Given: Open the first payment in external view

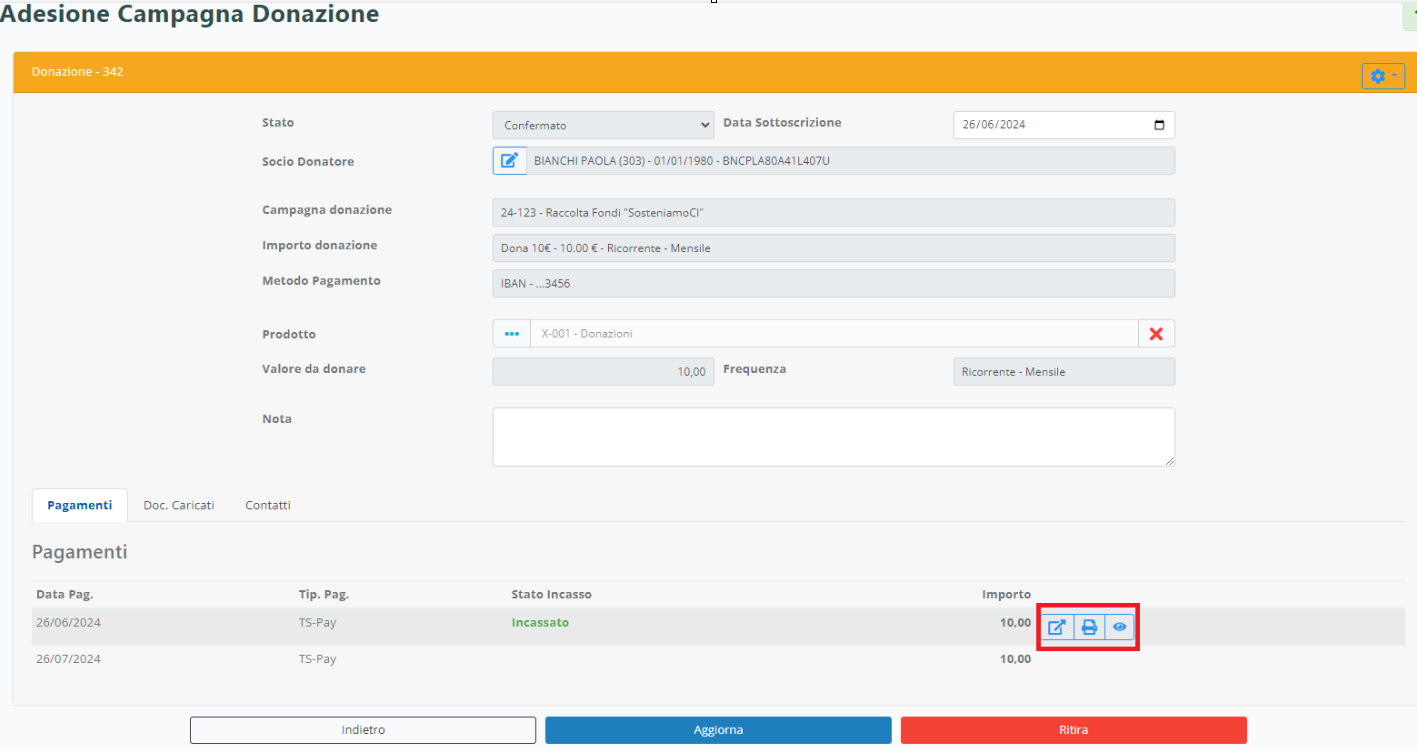Looking at the screenshot, I should (x=1057, y=628).
